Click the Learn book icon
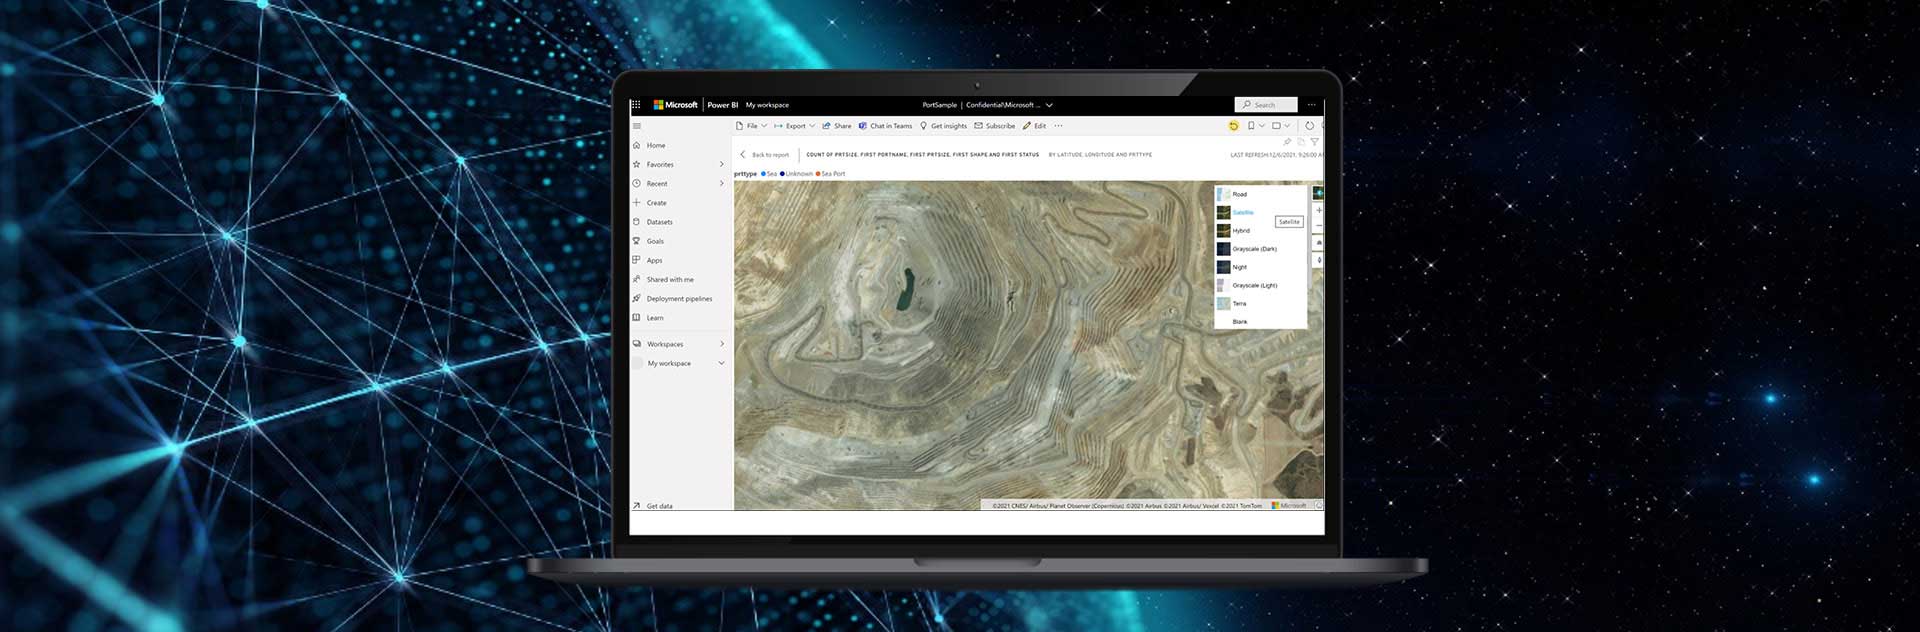This screenshot has height=632, width=1920. 637,317
